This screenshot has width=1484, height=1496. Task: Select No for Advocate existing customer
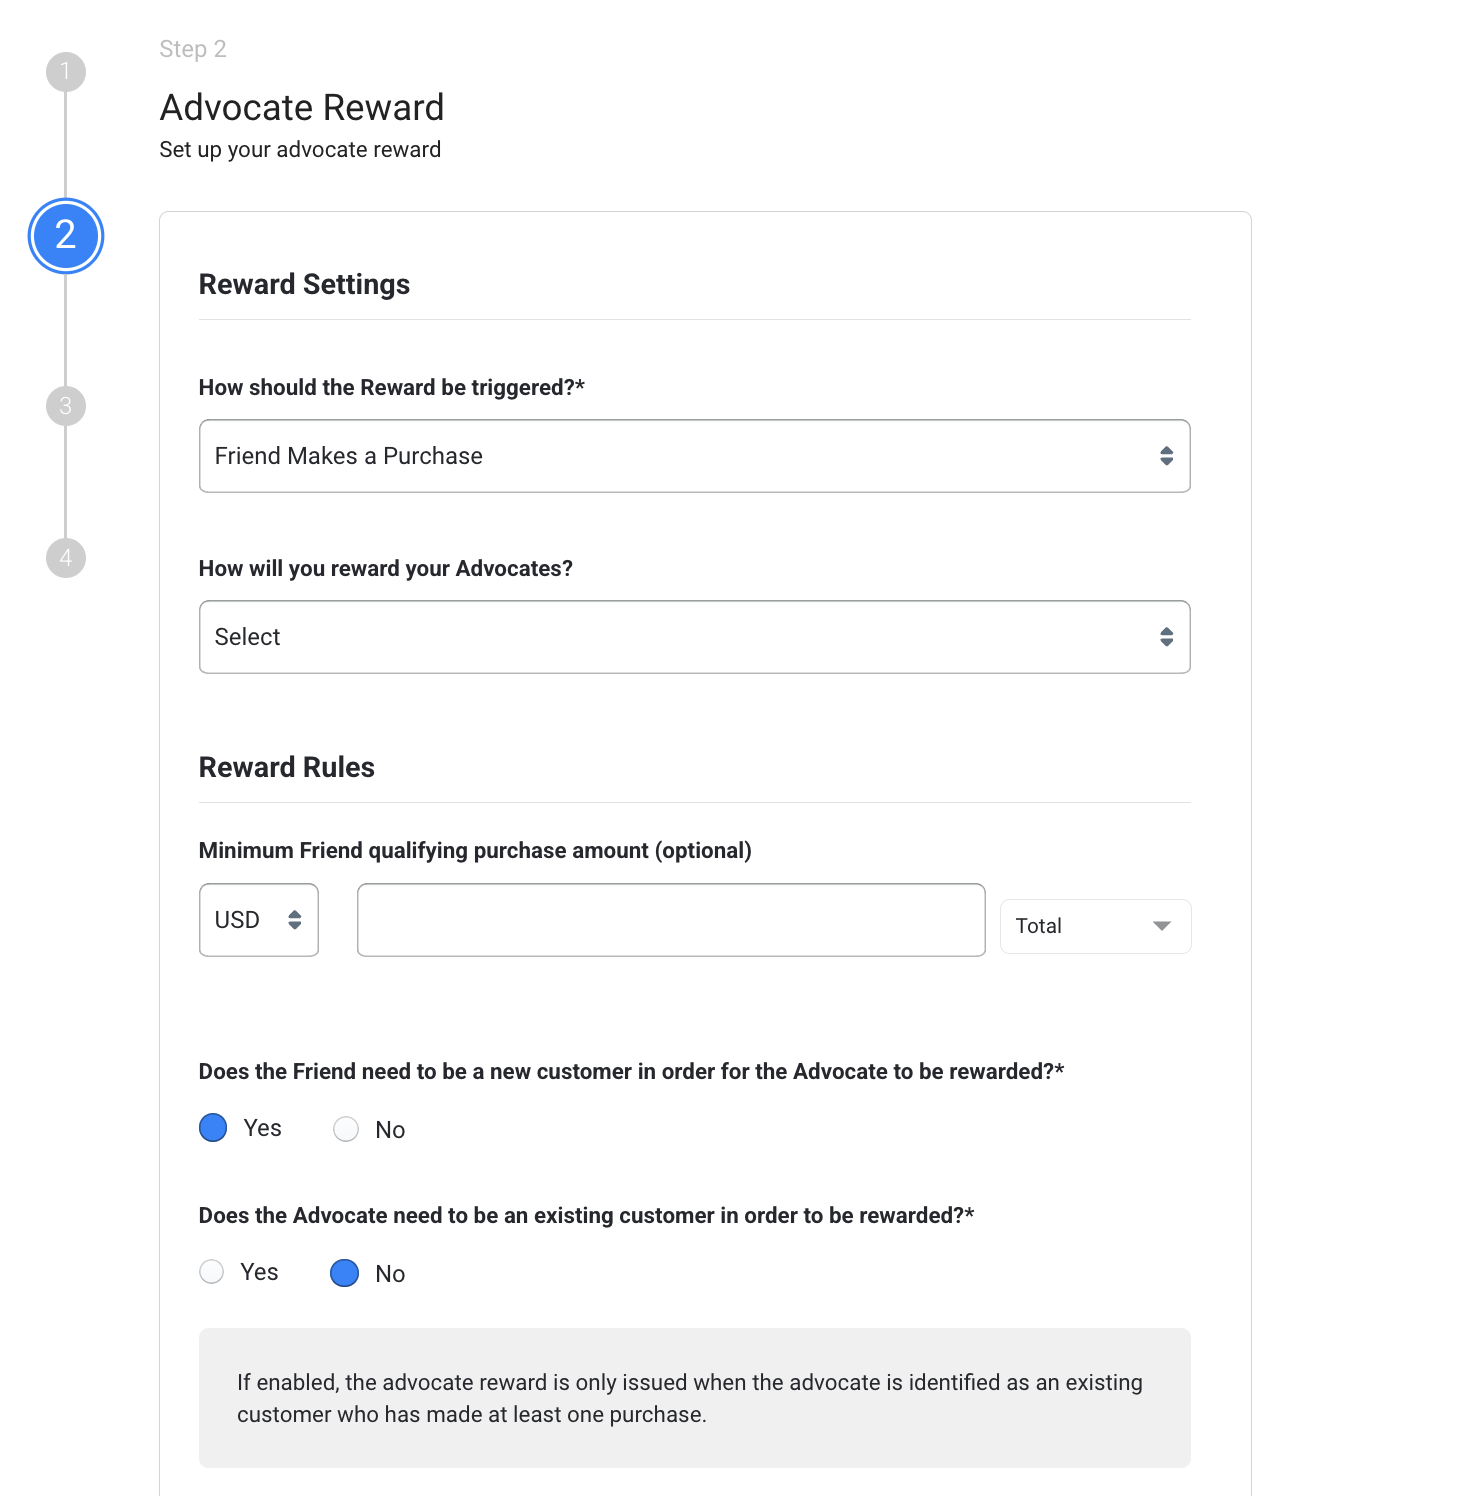(x=345, y=1273)
